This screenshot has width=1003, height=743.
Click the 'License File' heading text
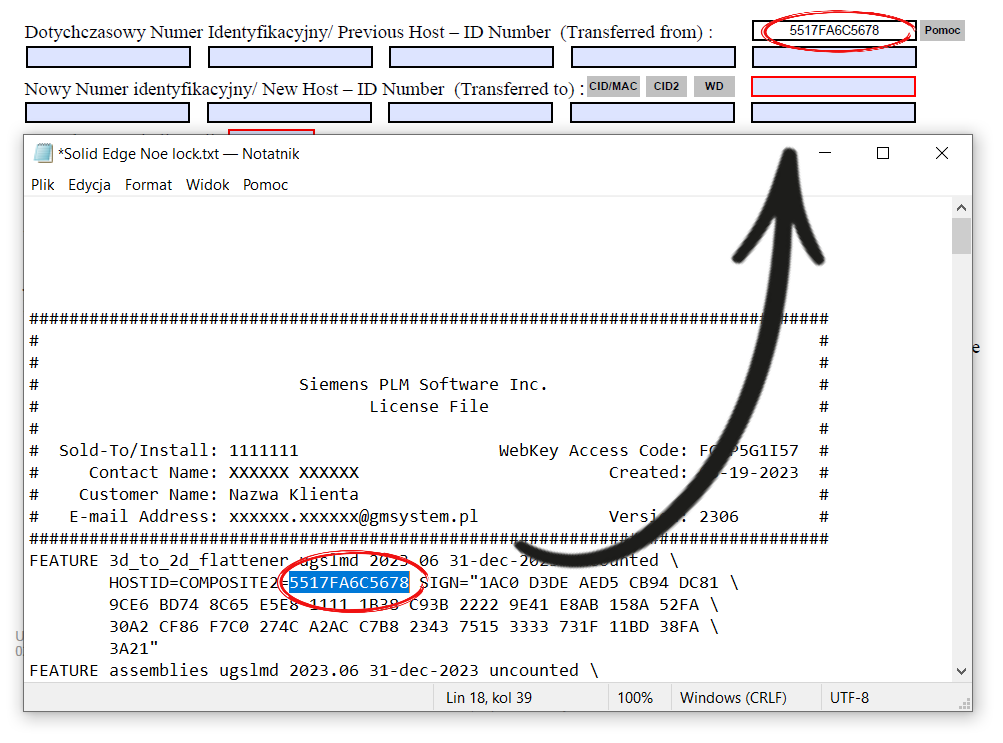tap(429, 407)
